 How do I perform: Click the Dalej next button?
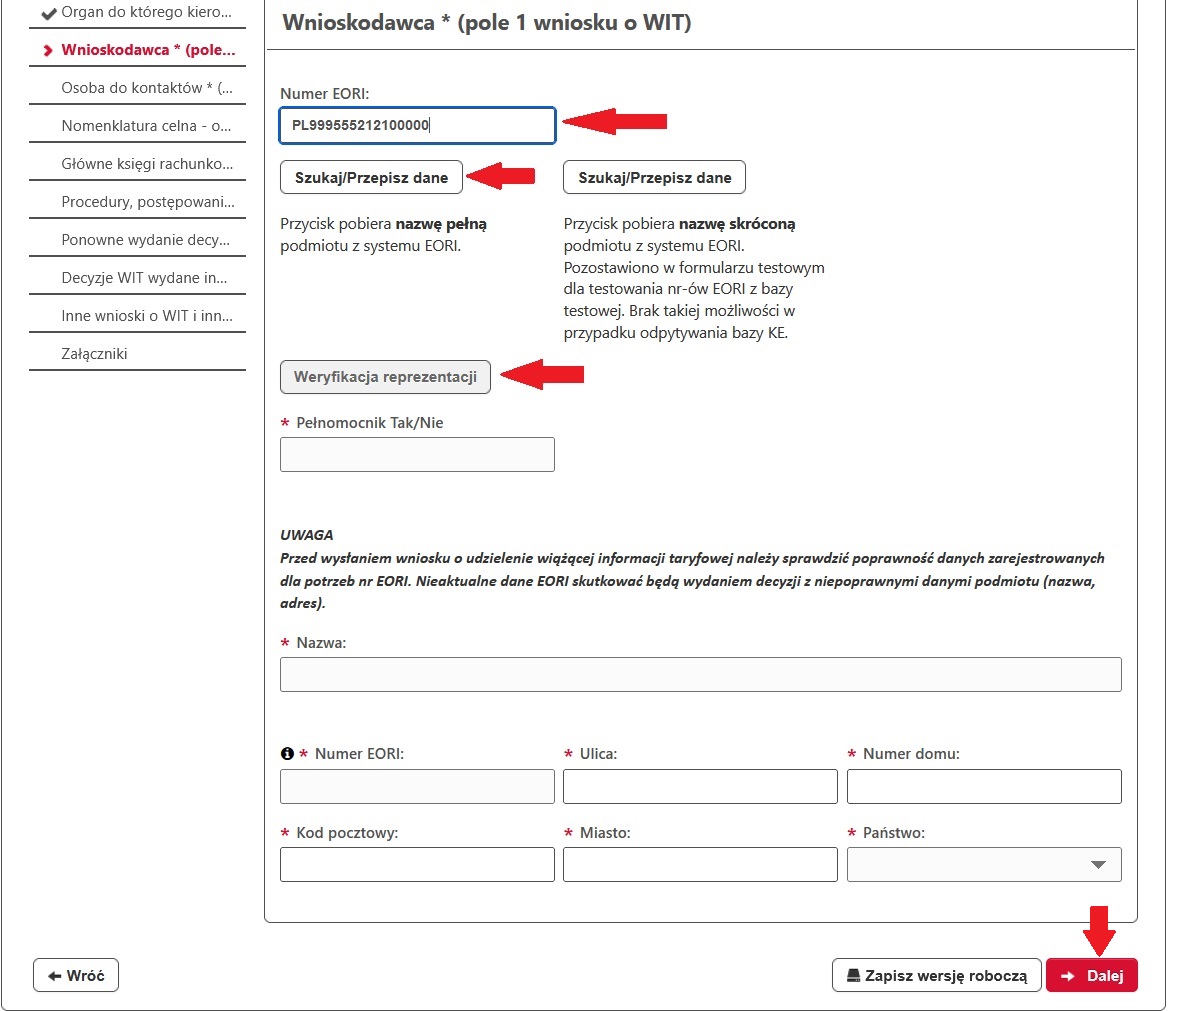(1092, 976)
